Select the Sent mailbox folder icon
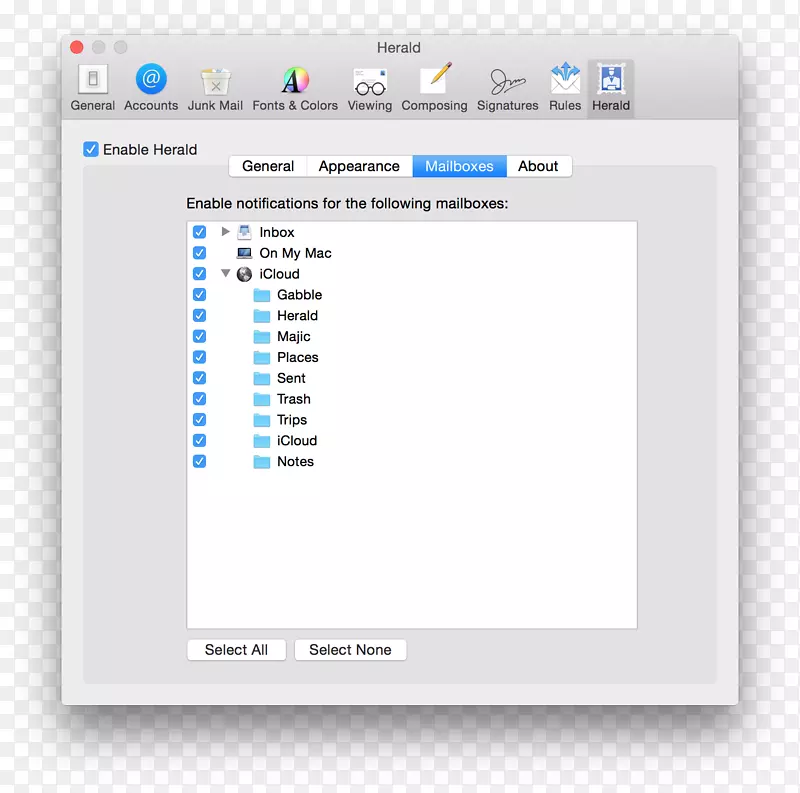 [261, 378]
